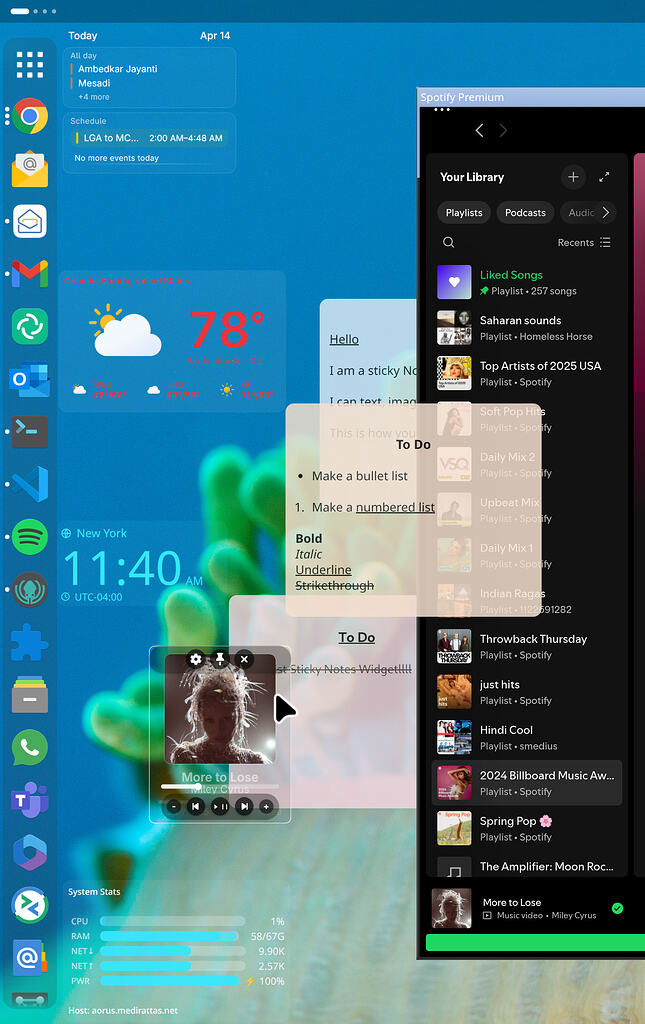
Task: Open the blue puzzle piece extensions app
Action: point(30,642)
